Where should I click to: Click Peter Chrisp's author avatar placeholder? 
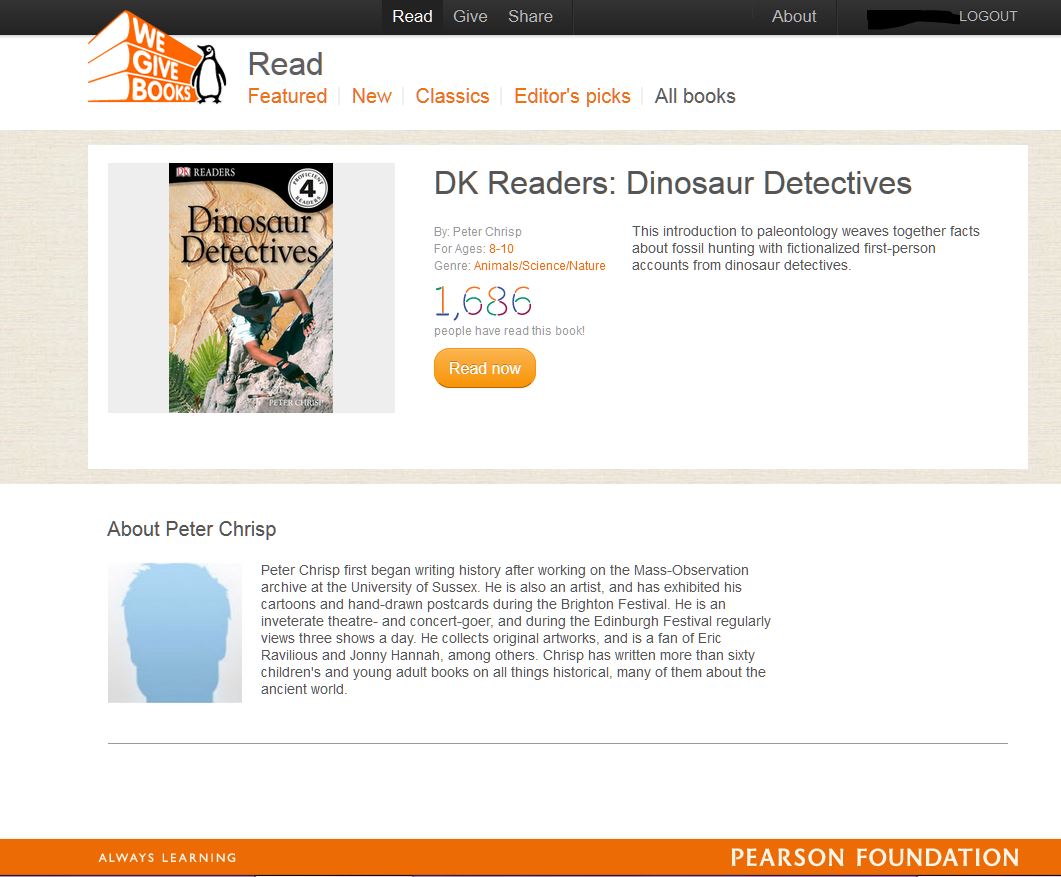[175, 632]
